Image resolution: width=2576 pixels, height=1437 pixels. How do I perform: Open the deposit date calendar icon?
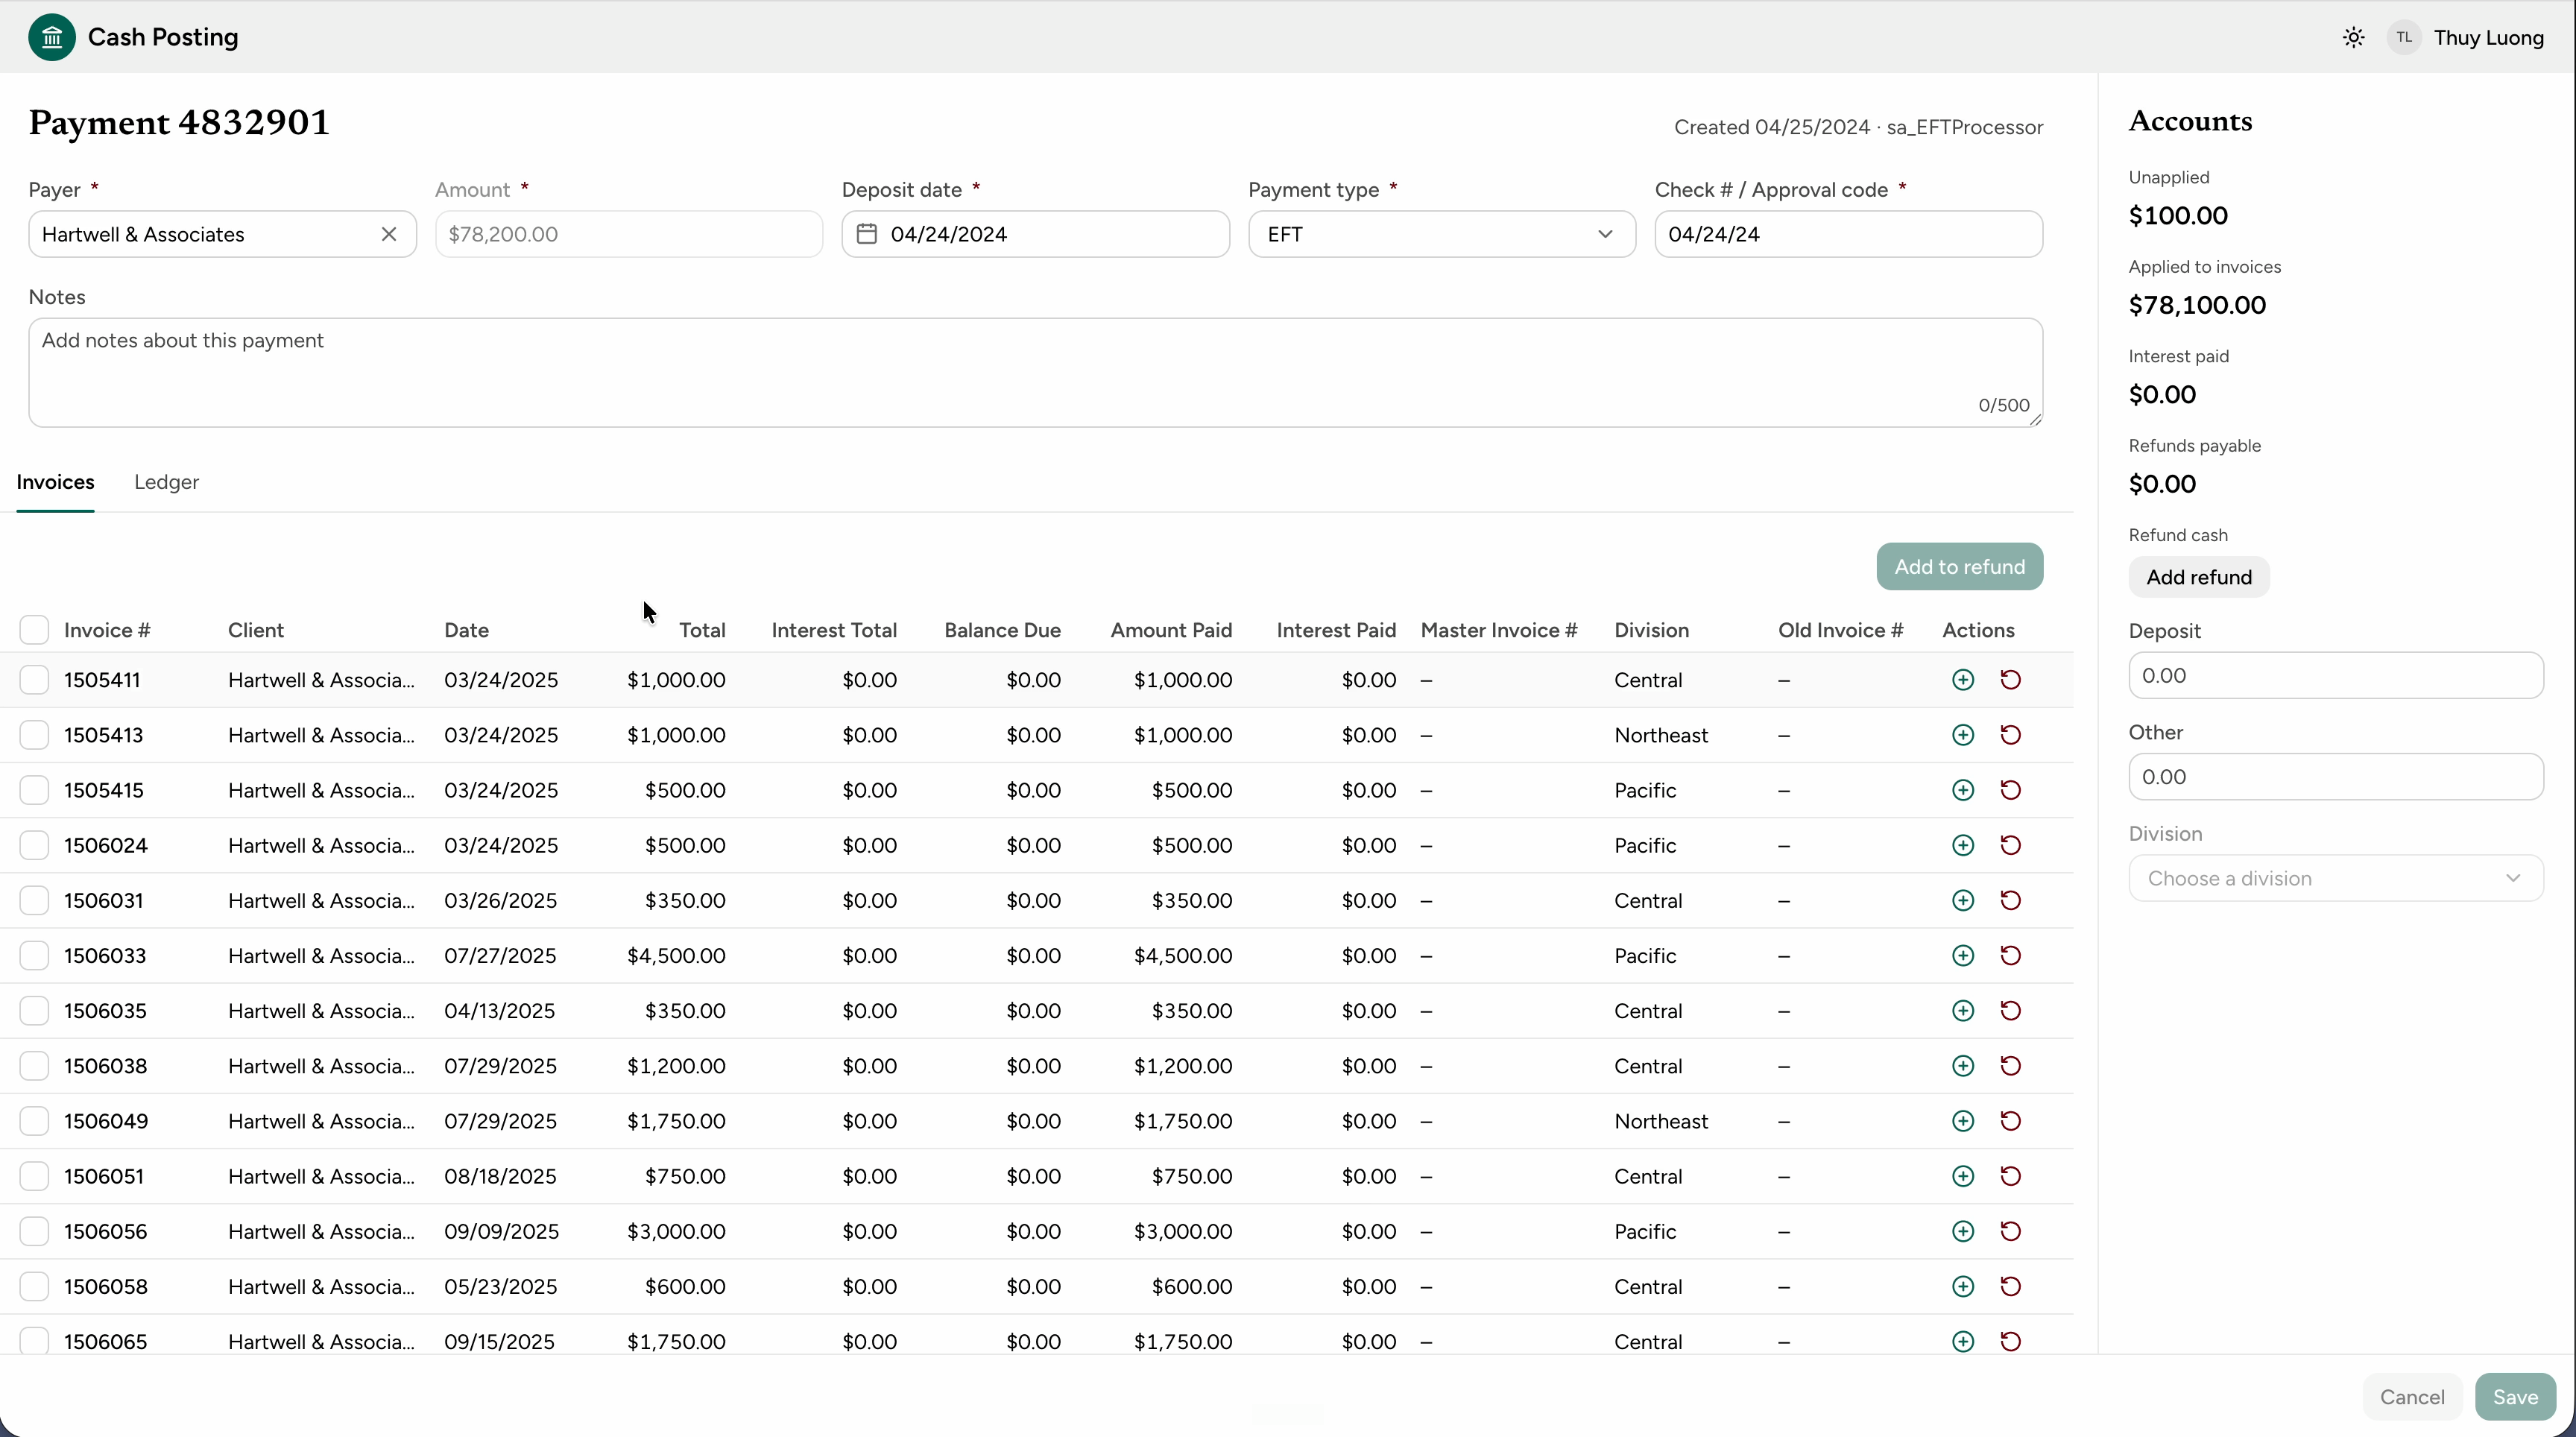click(x=867, y=234)
